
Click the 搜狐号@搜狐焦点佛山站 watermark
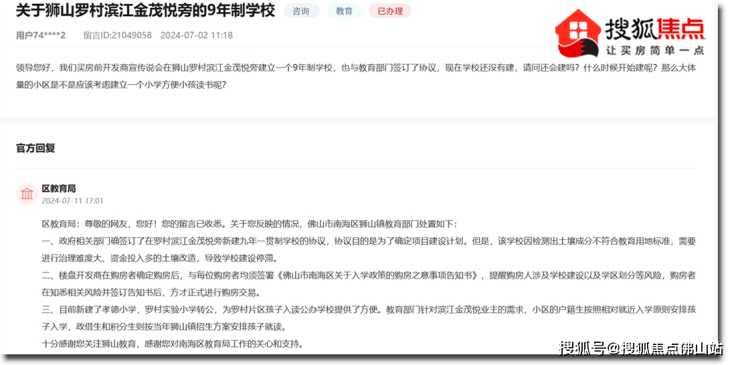641,348
